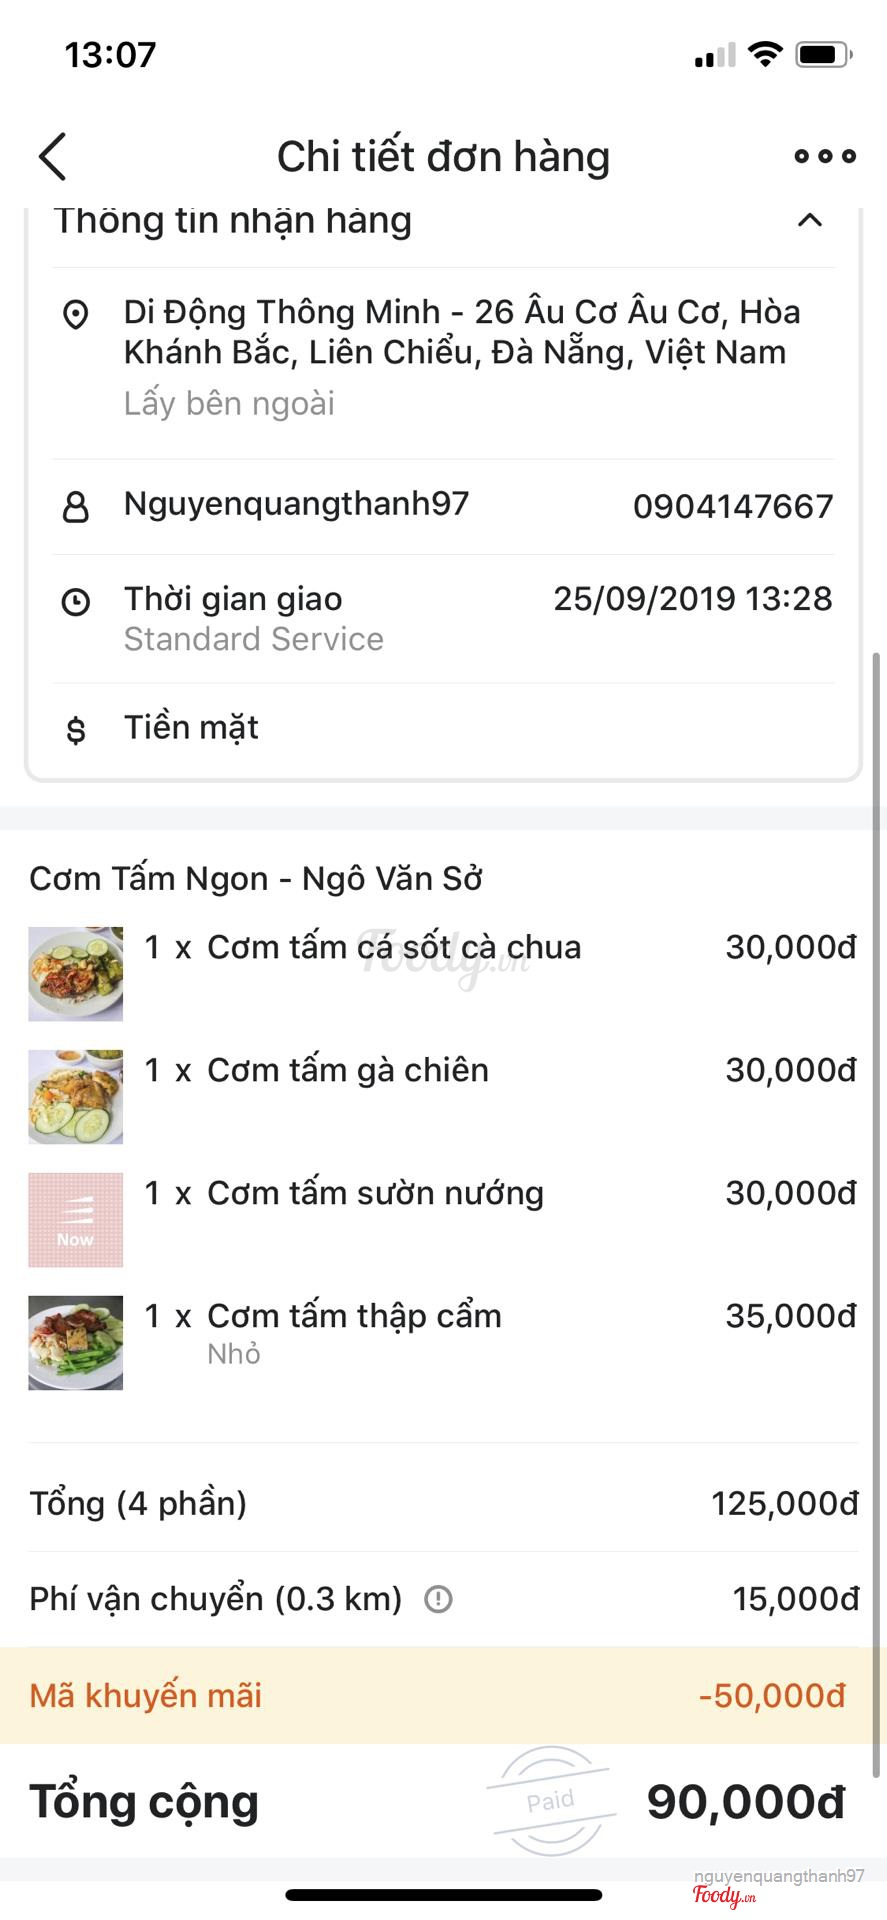Open the three-dot more options menu
The width and height of the screenshot is (887, 1920).
coord(825,156)
